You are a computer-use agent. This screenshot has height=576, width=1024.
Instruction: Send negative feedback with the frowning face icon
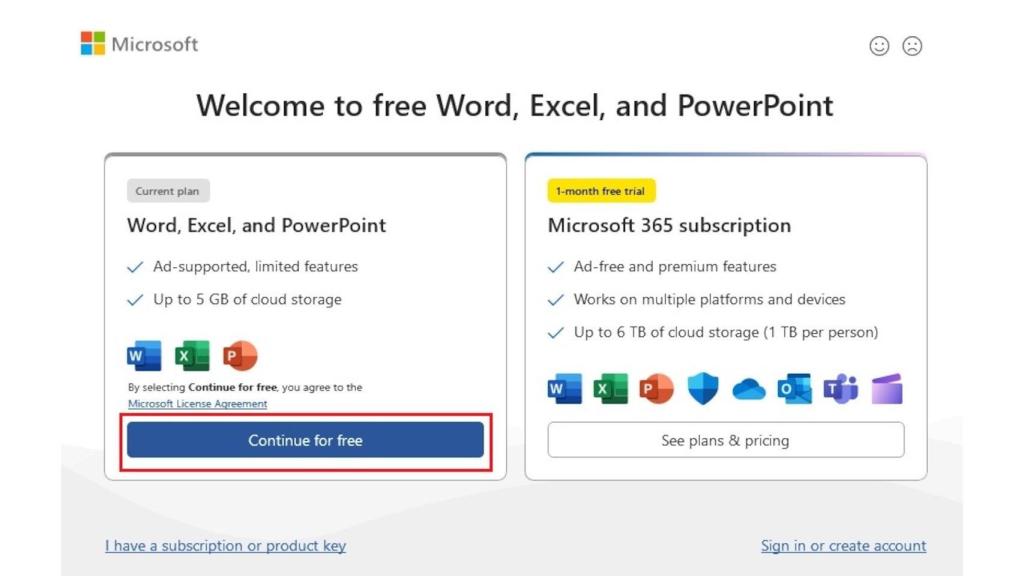pos(911,46)
